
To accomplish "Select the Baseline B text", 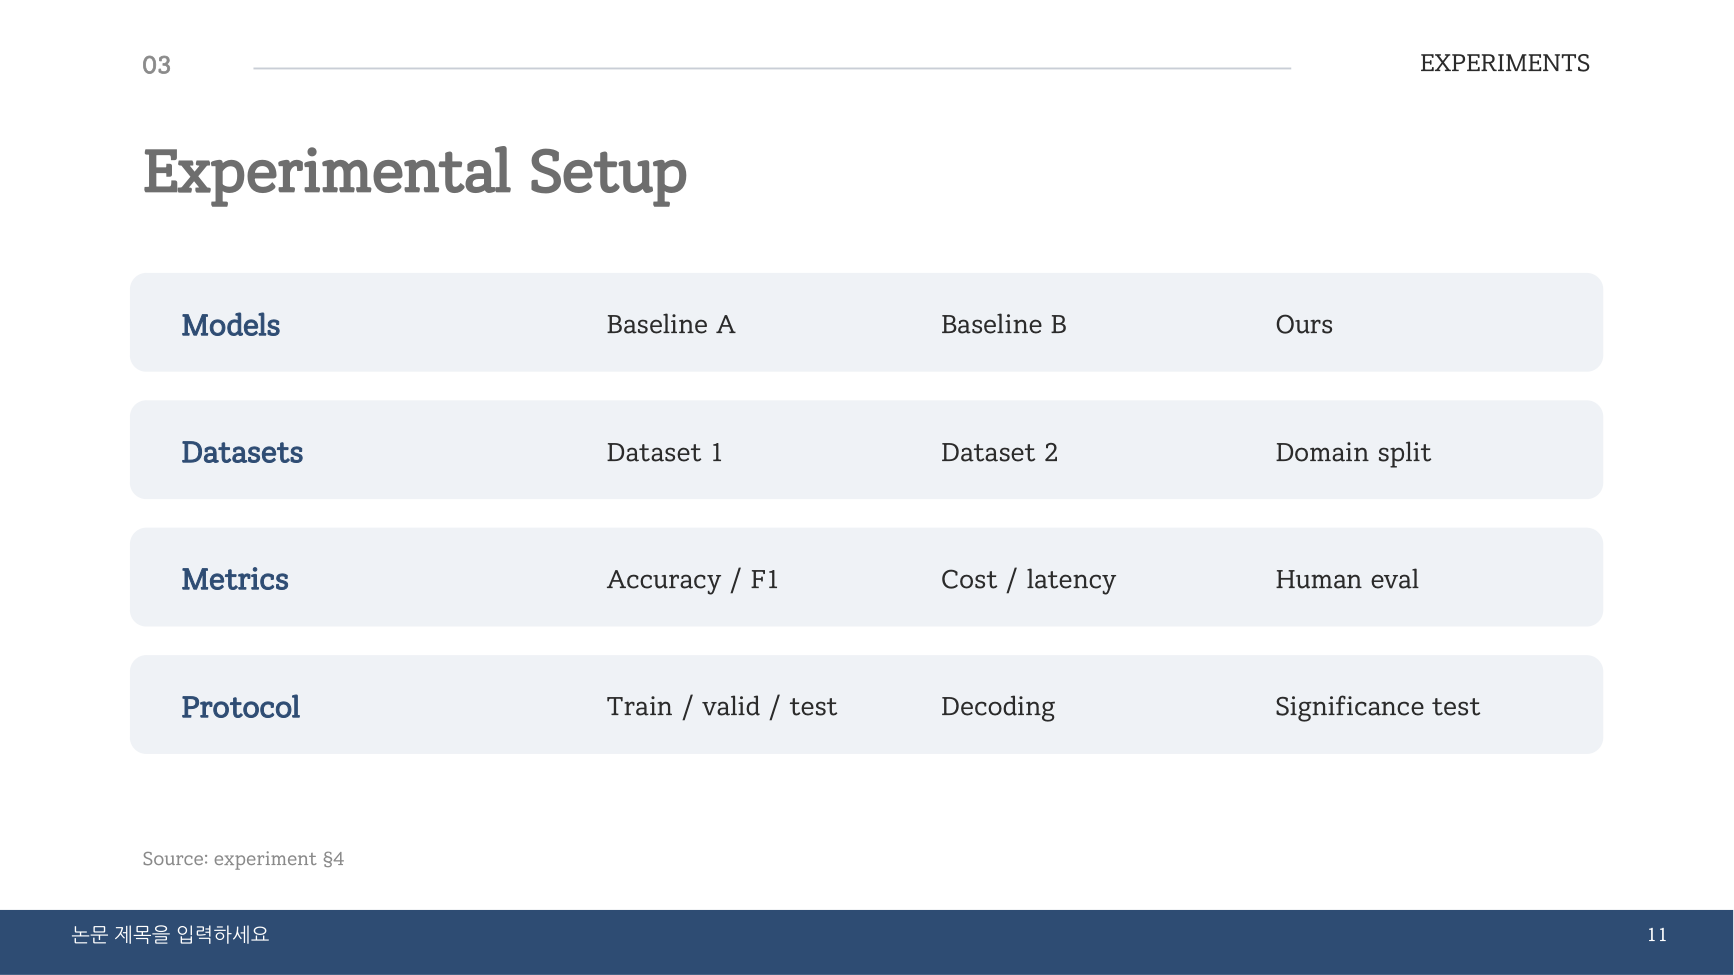I will (1003, 324).
